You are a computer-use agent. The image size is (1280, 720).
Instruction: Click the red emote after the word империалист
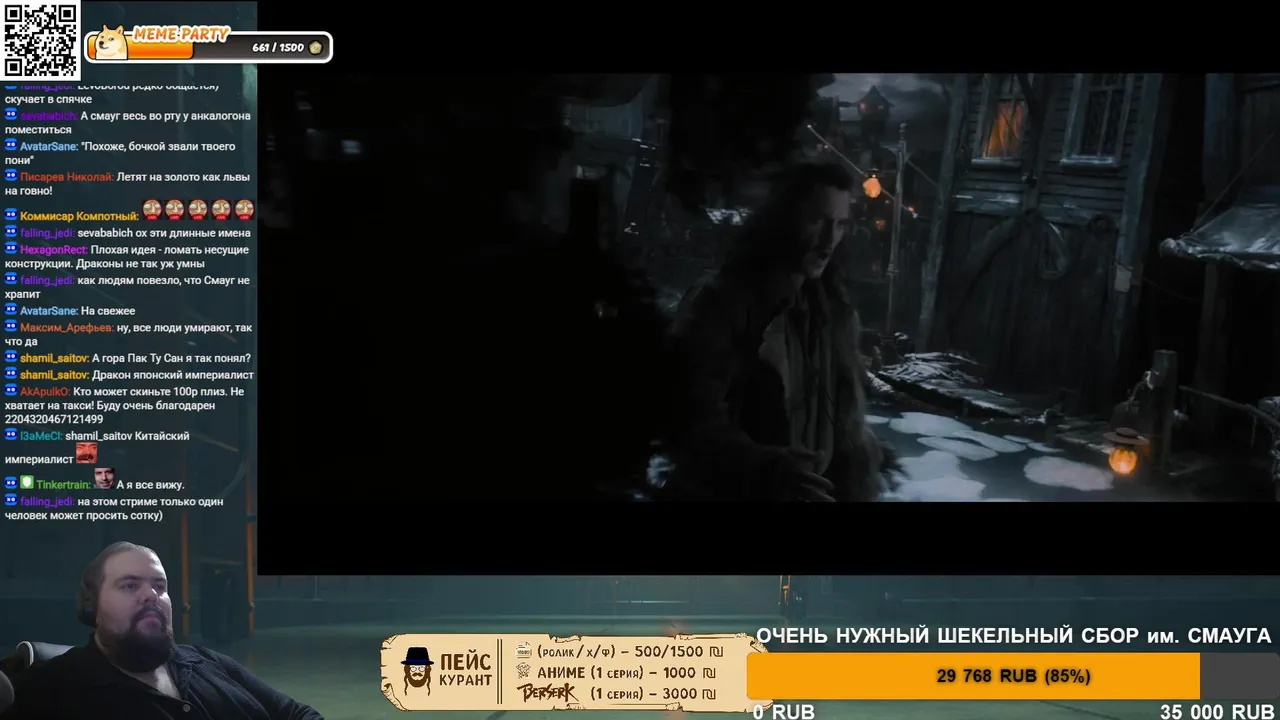tap(87, 454)
